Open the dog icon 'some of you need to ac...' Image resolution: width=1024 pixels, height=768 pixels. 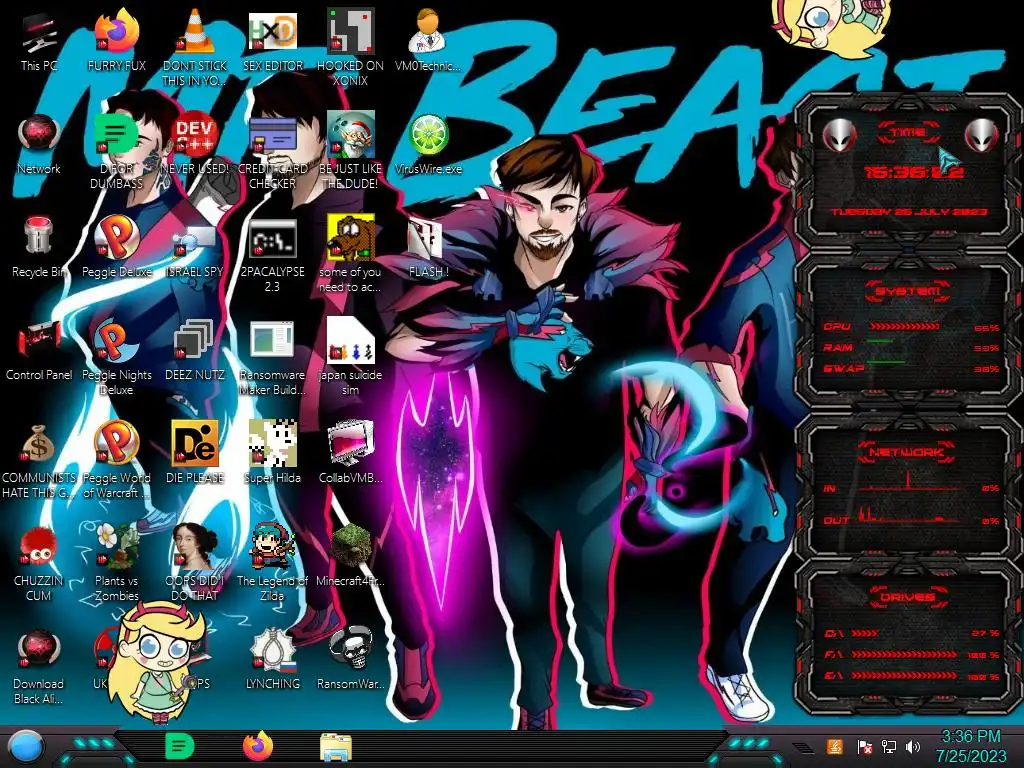tap(350, 255)
